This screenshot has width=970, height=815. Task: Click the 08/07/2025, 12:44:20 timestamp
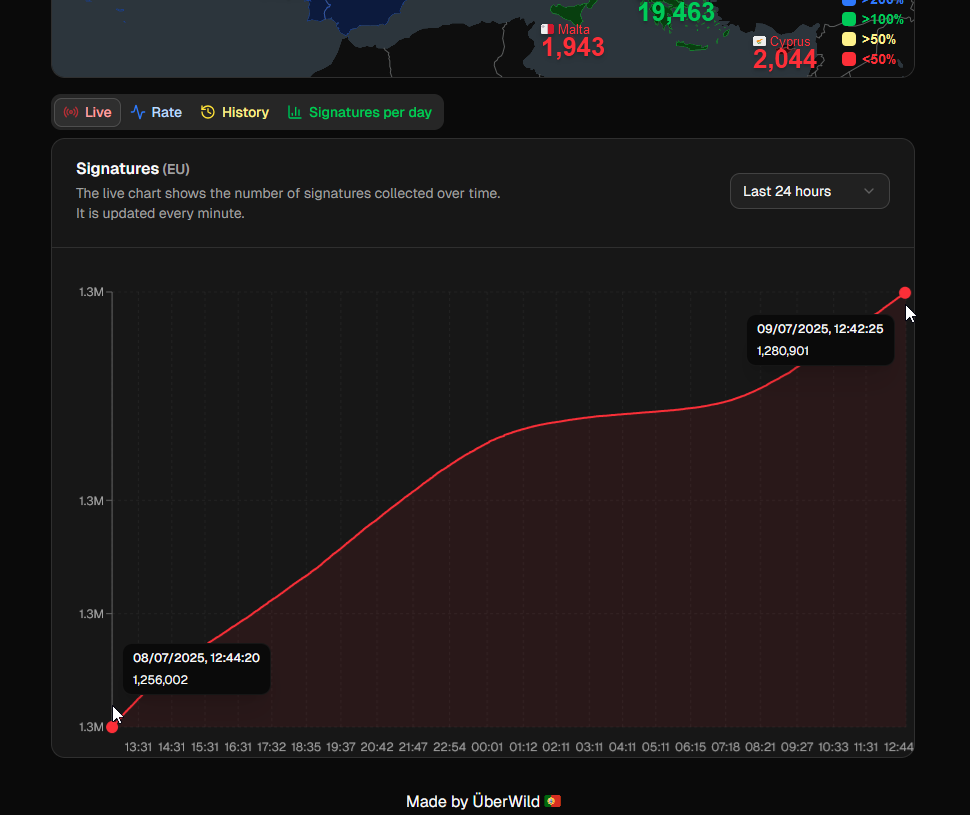[196, 658]
